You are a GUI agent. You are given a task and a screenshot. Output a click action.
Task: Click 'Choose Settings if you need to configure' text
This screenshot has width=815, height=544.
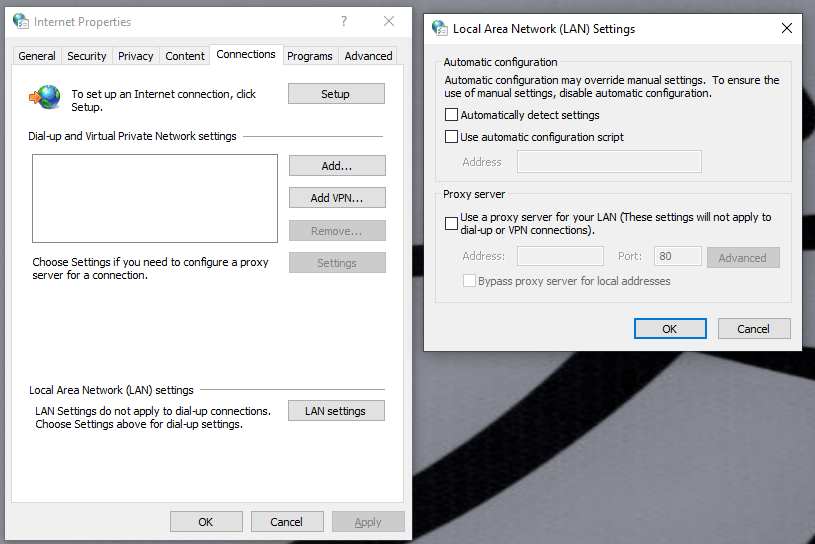tap(151, 269)
